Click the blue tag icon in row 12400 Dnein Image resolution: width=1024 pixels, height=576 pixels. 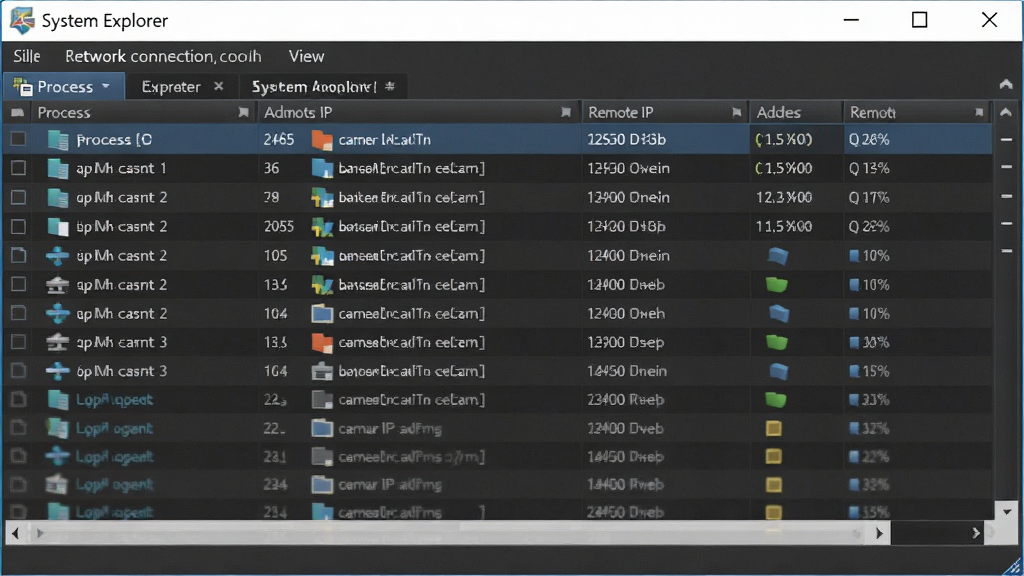click(777, 255)
